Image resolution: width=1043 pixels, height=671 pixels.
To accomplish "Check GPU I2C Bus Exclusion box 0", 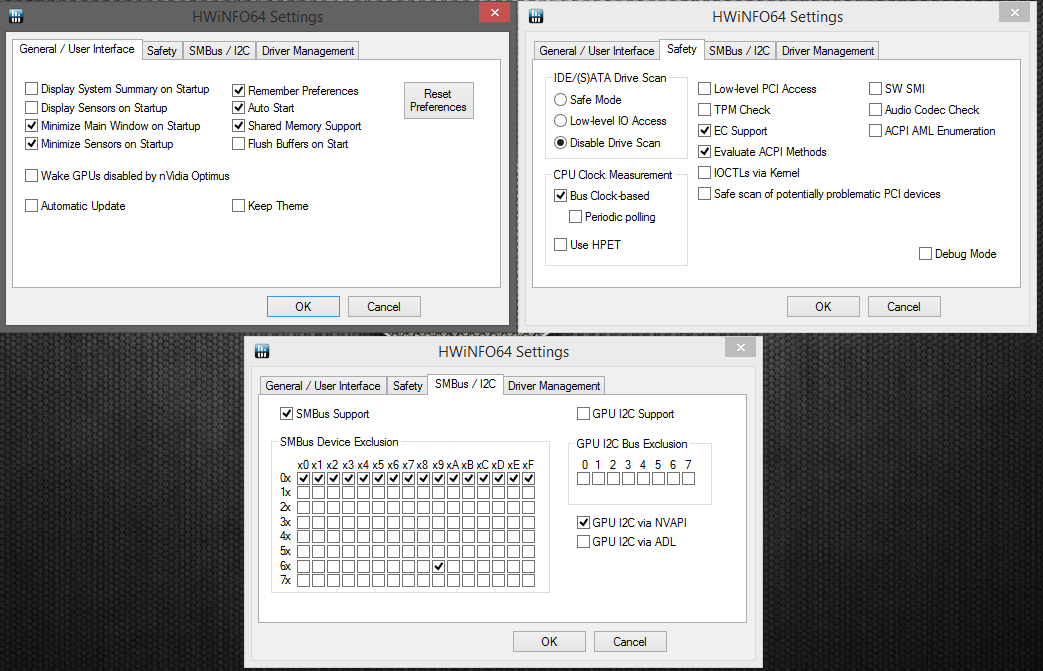I will point(583,478).
